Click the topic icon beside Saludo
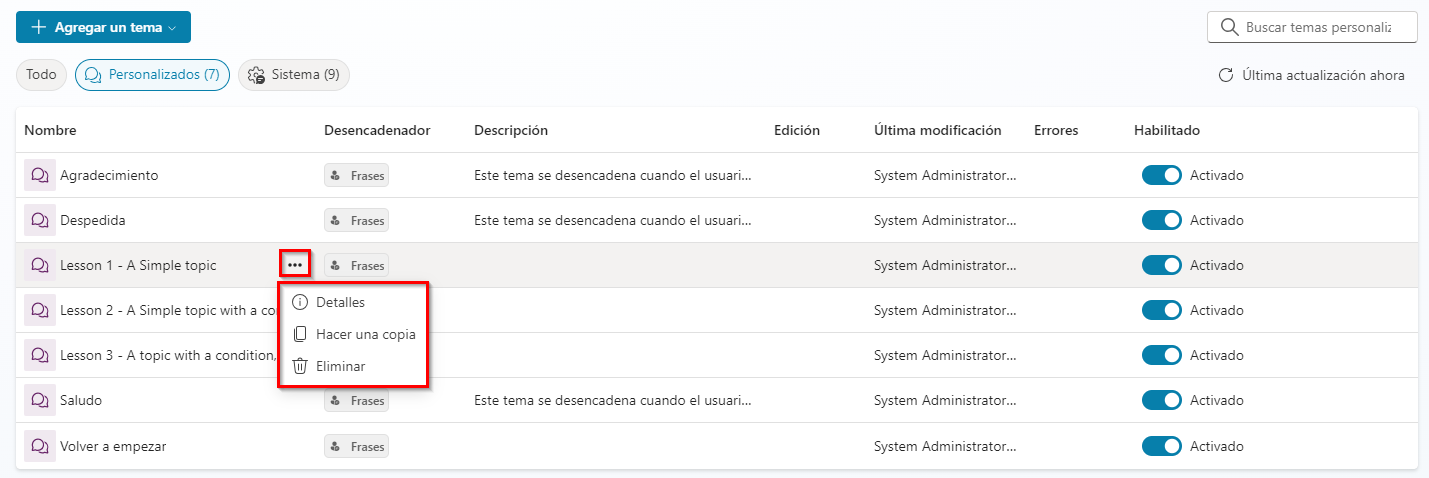The width and height of the screenshot is (1429, 478). pos(40,400)
